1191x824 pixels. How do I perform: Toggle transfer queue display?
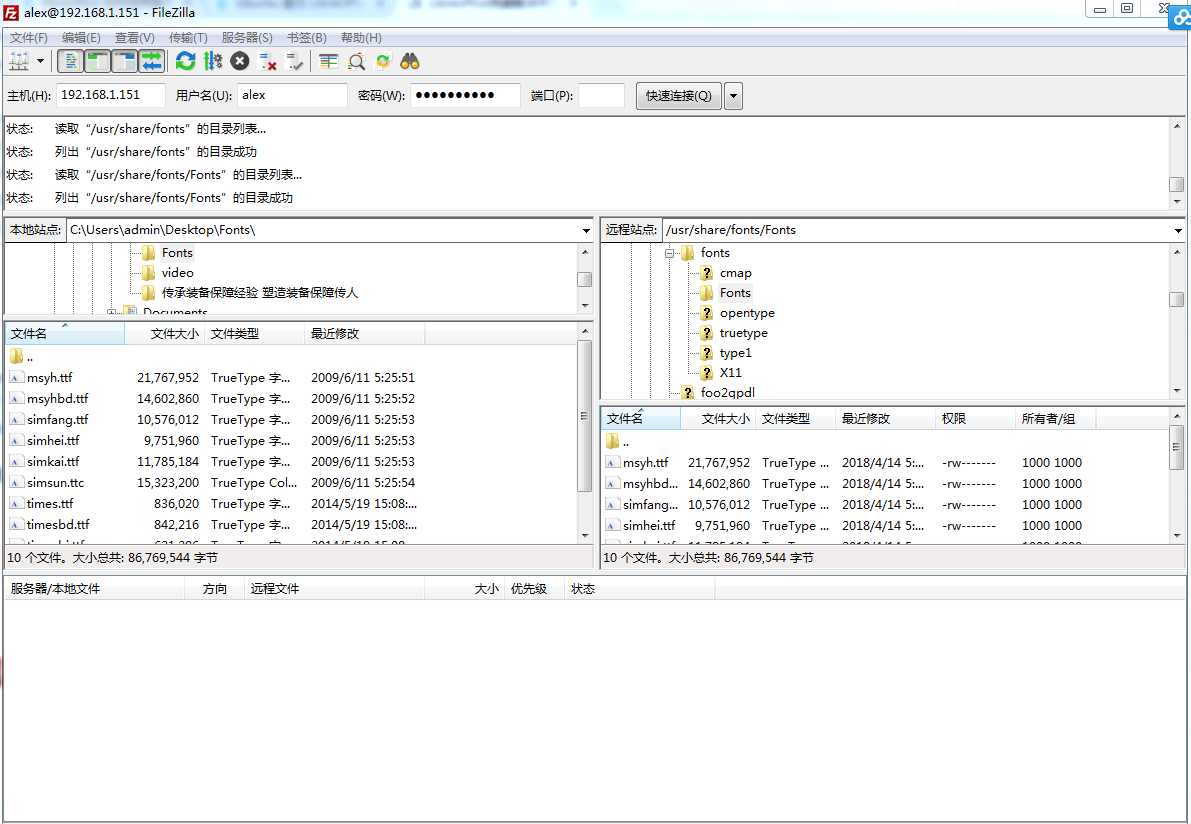pyautogui.click(x=152, y=62)
